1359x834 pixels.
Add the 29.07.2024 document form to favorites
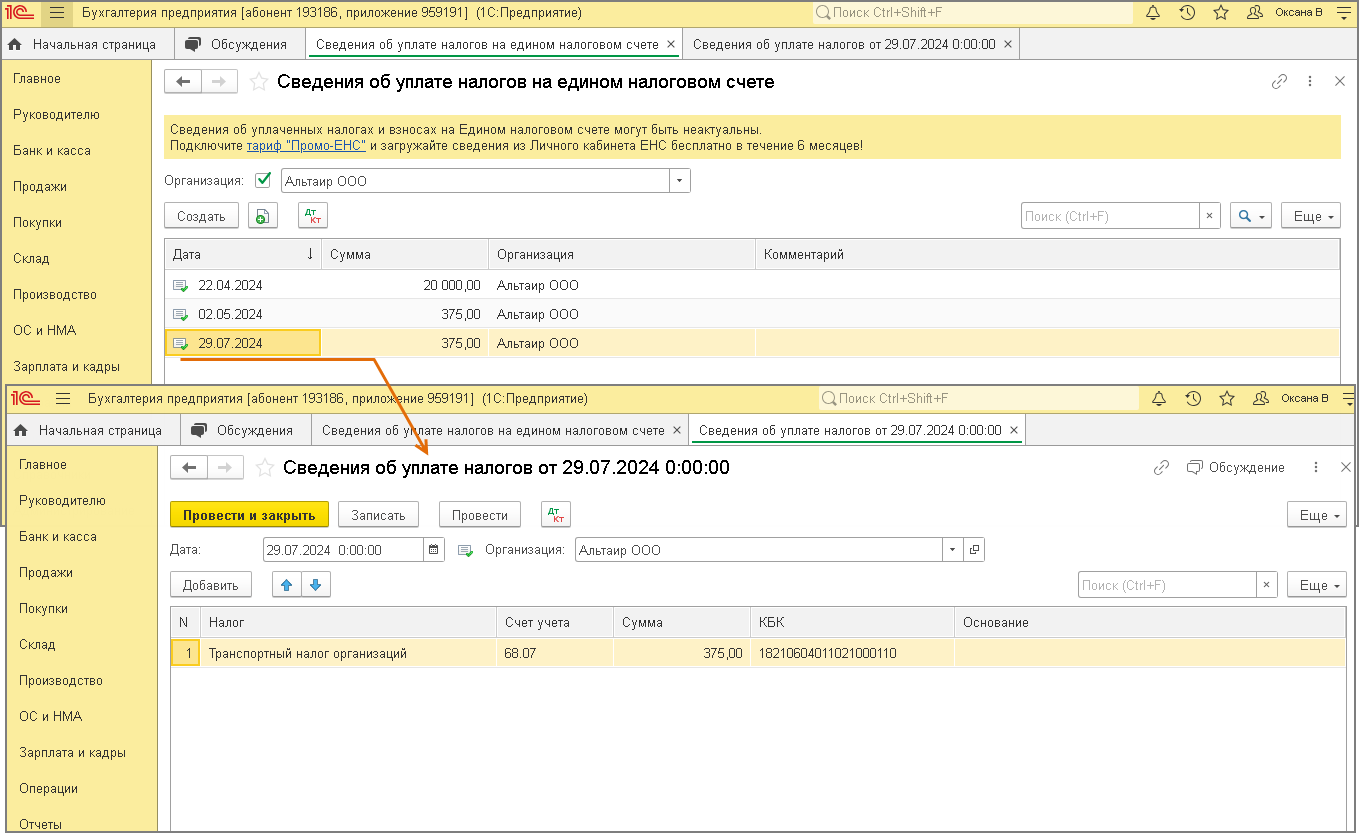pos(265,467)
